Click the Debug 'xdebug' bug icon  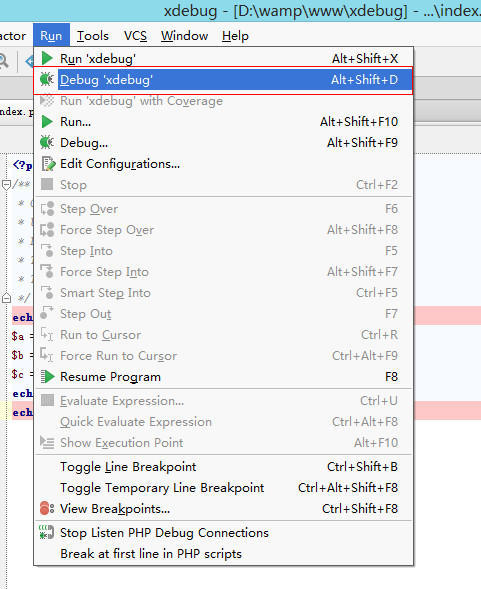pyautogui.click(x=47, y=79)
